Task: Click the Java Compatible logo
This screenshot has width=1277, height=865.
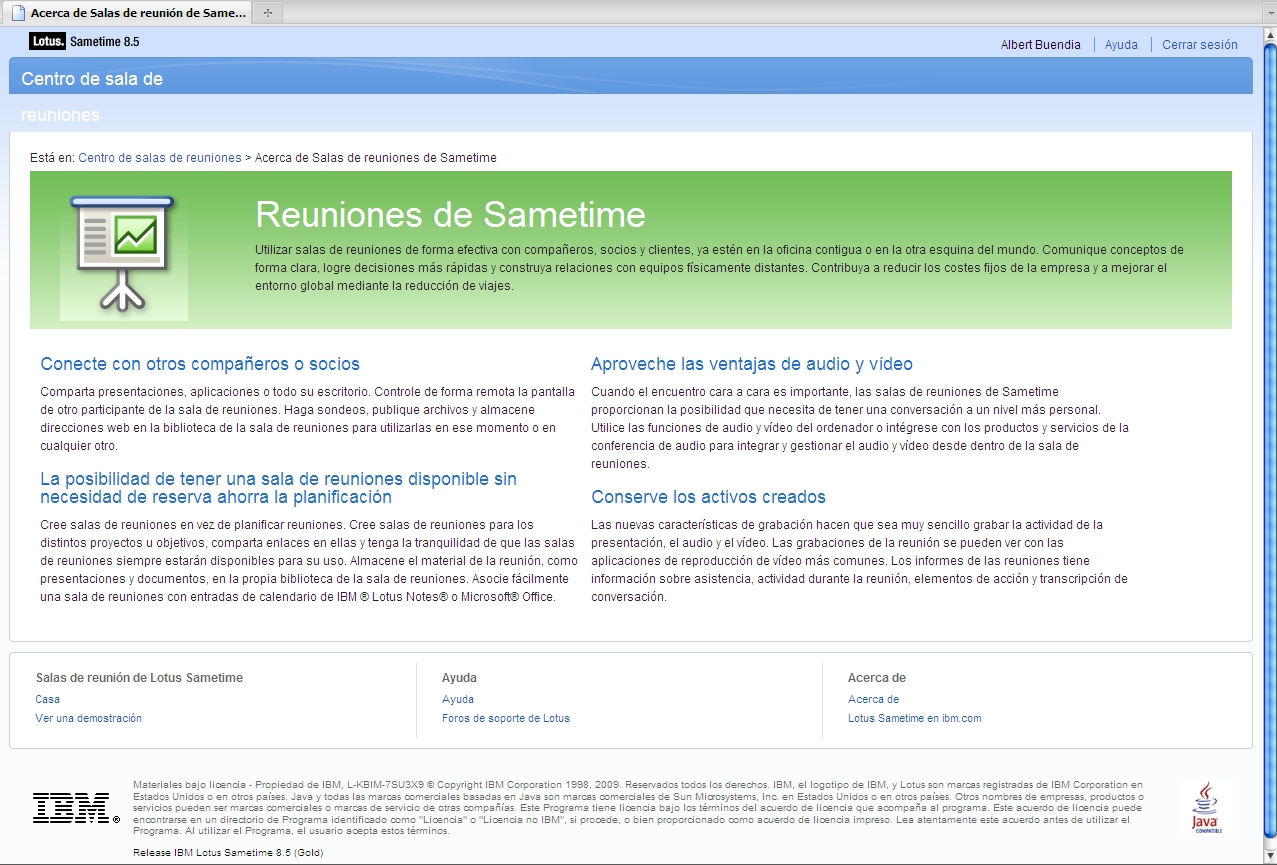Action: tap(1206, 808)
